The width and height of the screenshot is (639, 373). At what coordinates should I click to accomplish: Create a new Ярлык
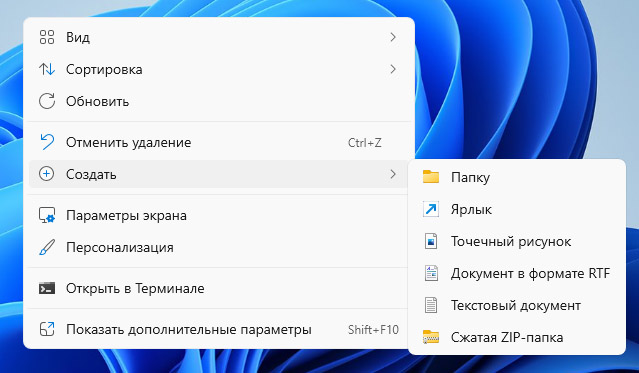pyautogui.click(x=517, y=209)
